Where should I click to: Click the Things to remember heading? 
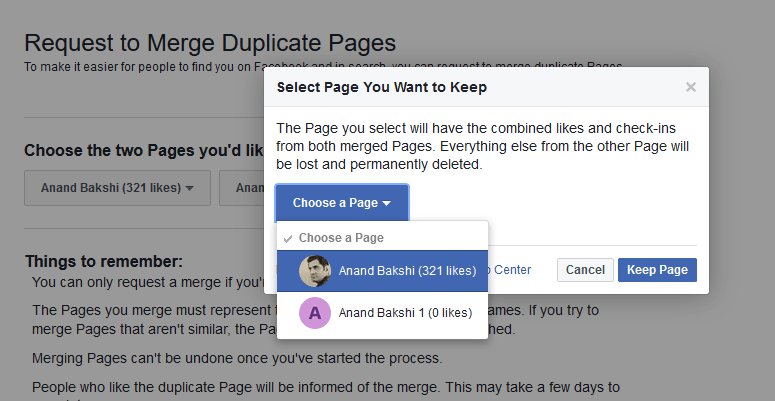pos(104,261)
